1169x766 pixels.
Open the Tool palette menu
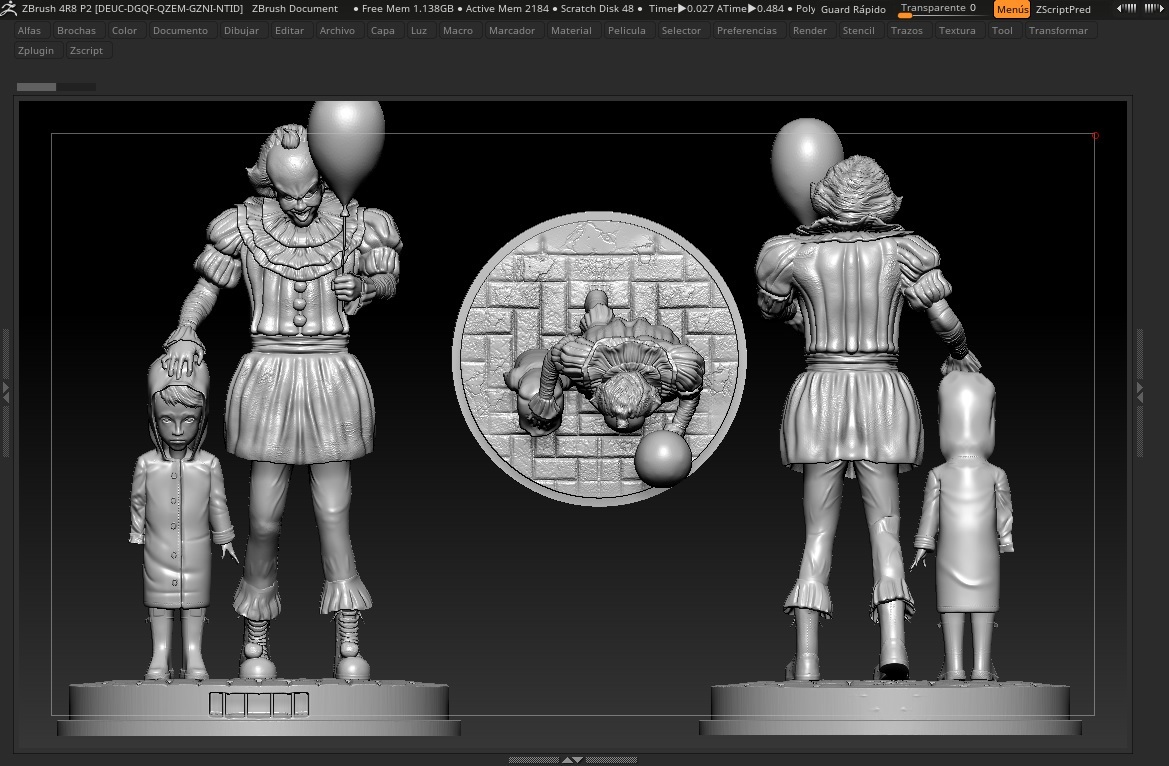click(x=1002, y=31)
